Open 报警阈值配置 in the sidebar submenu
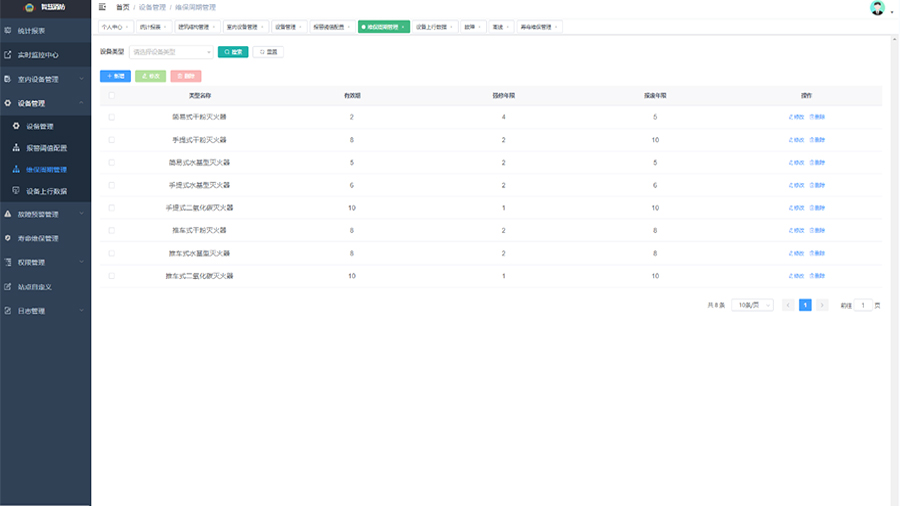Screen dimensions: 900x506 pyautogui.click(x=46, y=148)
